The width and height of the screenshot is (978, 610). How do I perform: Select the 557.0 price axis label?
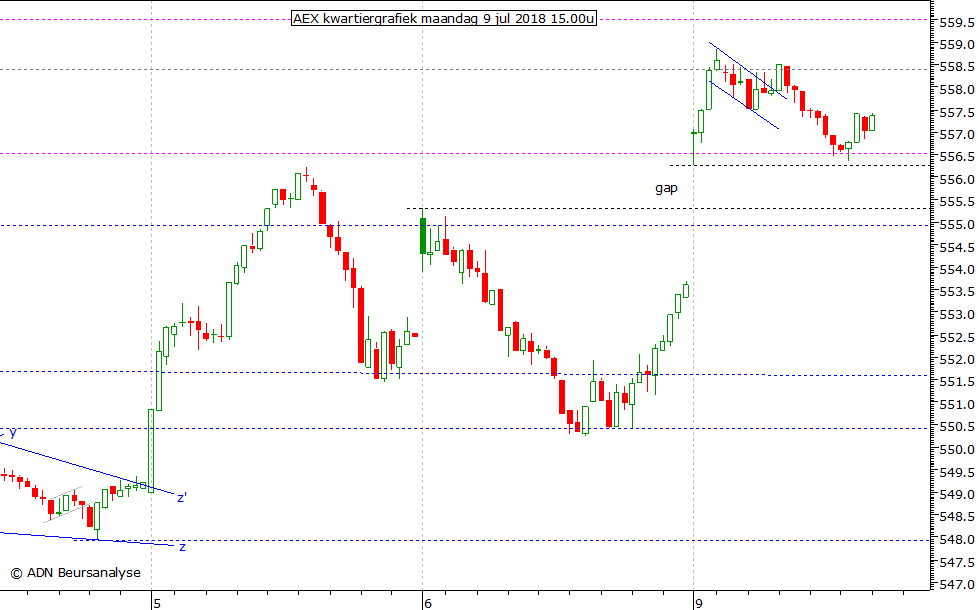[x=957, y=135]
